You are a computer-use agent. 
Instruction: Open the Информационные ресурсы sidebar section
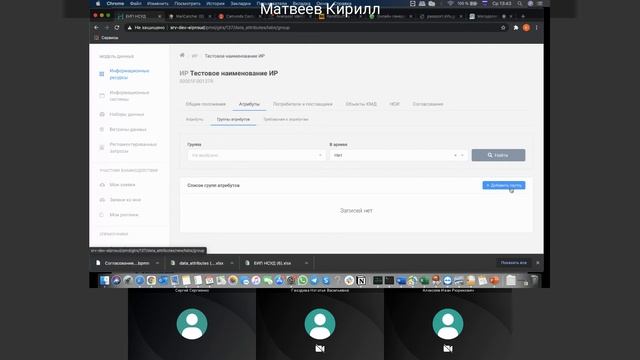(x=129, y=74)
